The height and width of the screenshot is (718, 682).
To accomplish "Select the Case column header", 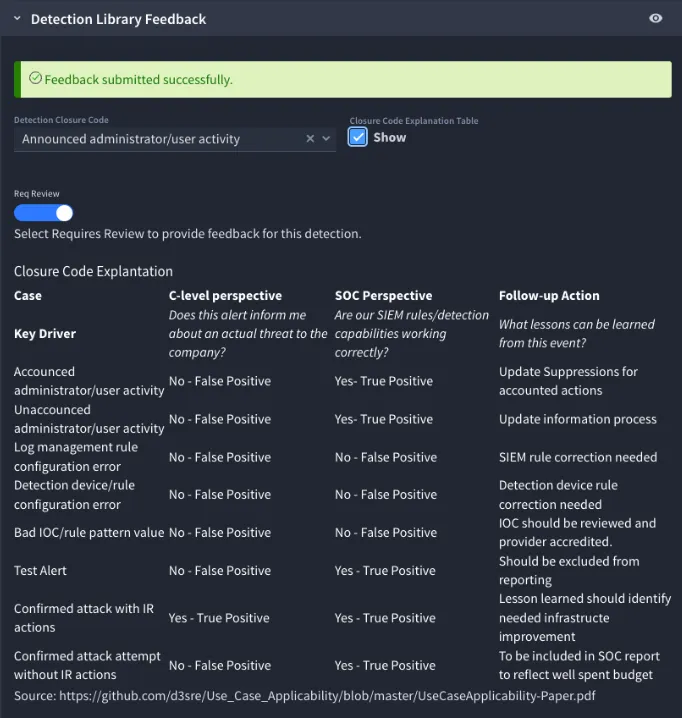I will [28, 295].
